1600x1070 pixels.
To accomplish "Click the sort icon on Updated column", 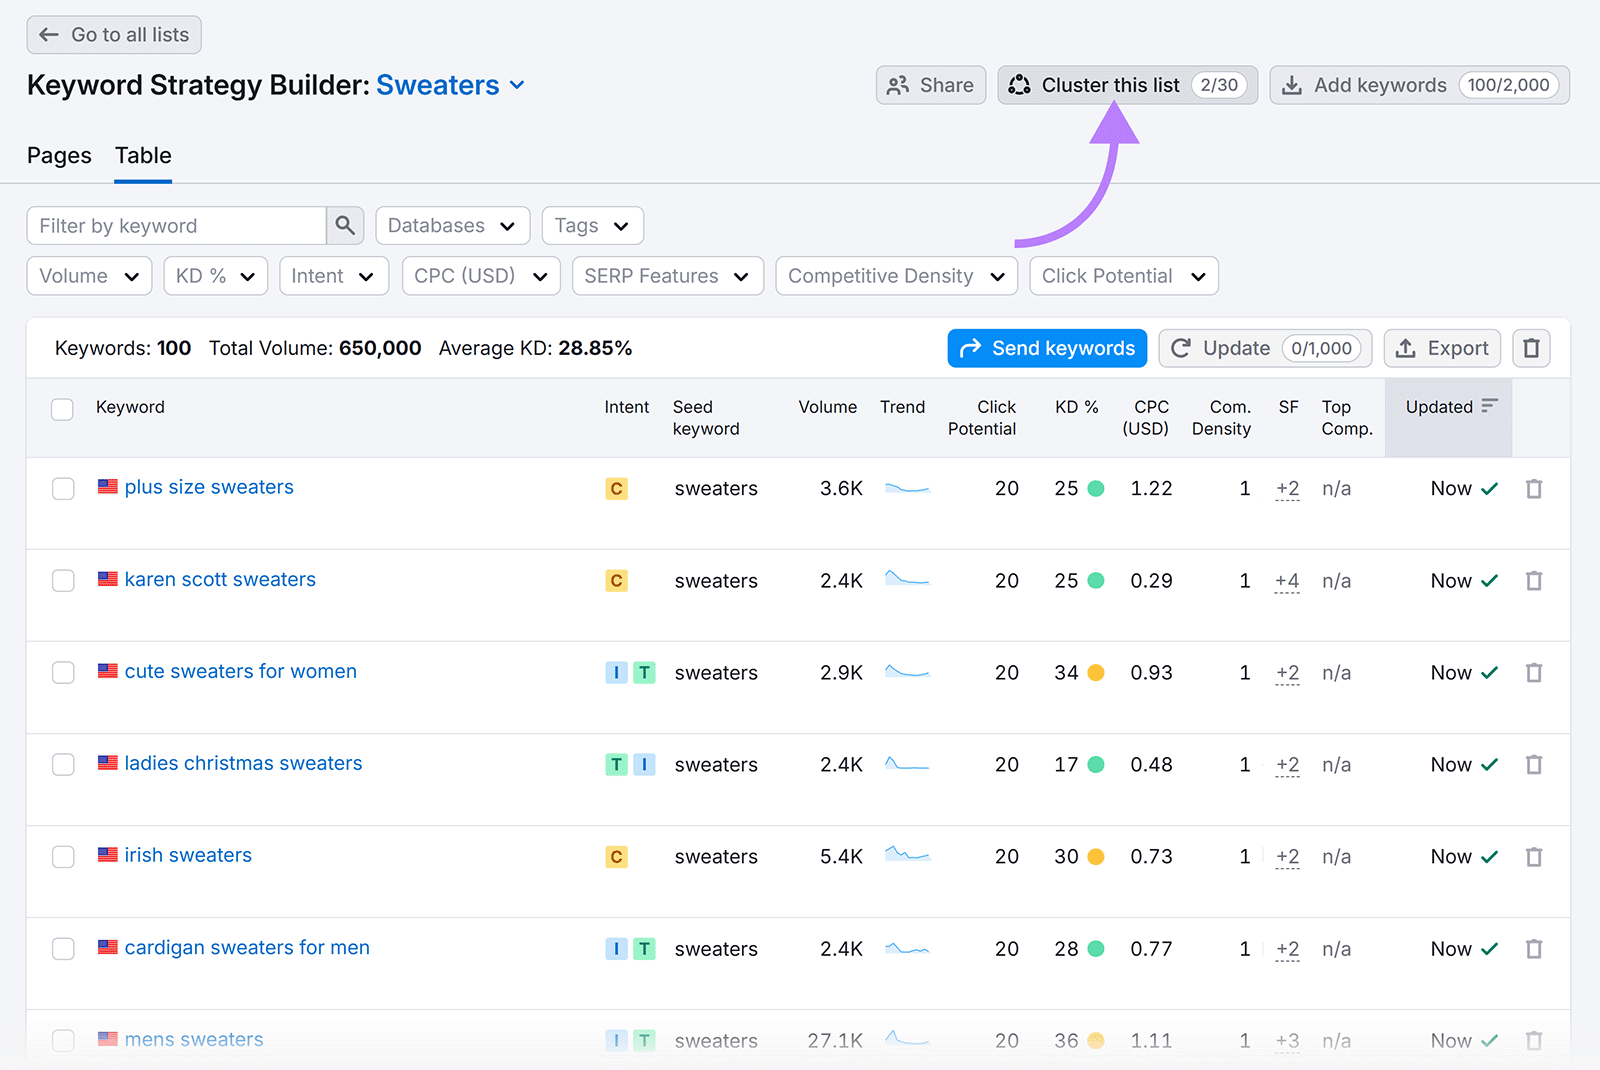I will coord(1490,406).
